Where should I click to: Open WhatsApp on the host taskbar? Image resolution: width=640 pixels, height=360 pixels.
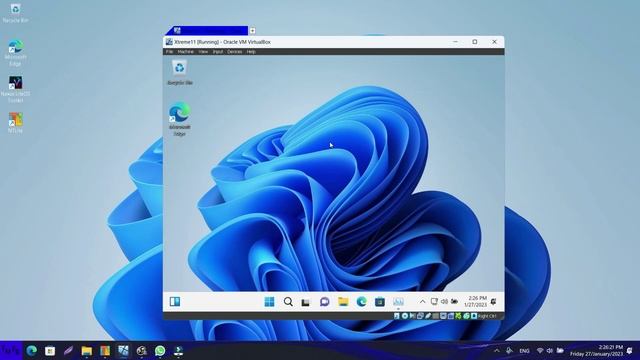[x=160, y=351]
